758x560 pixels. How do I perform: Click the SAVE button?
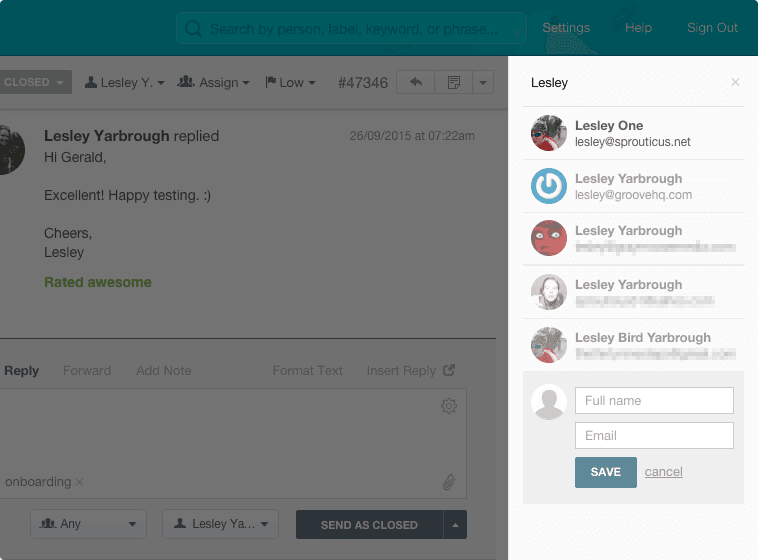605,472
